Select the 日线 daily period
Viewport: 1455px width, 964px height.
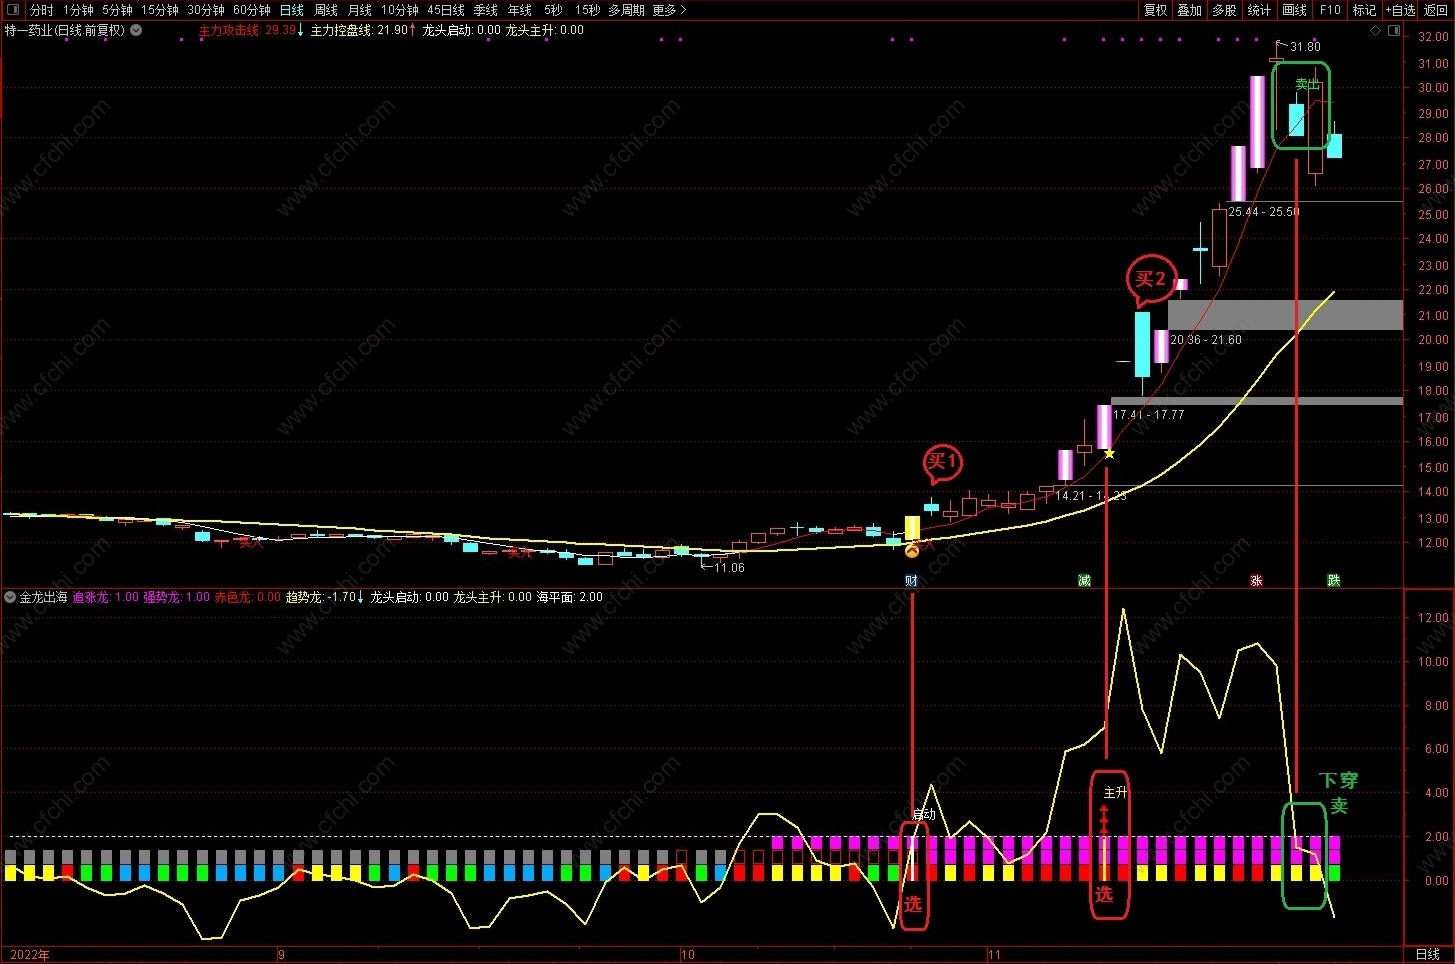[292, 10]
